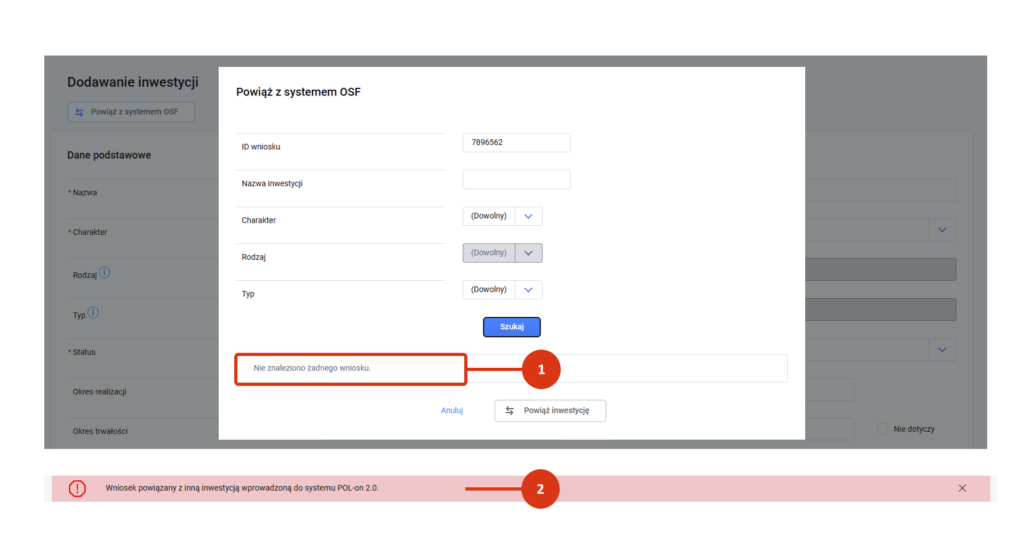Click the Nie znaleziono żadnego wniosku message
1024x553 pixels.
point(312,368)
